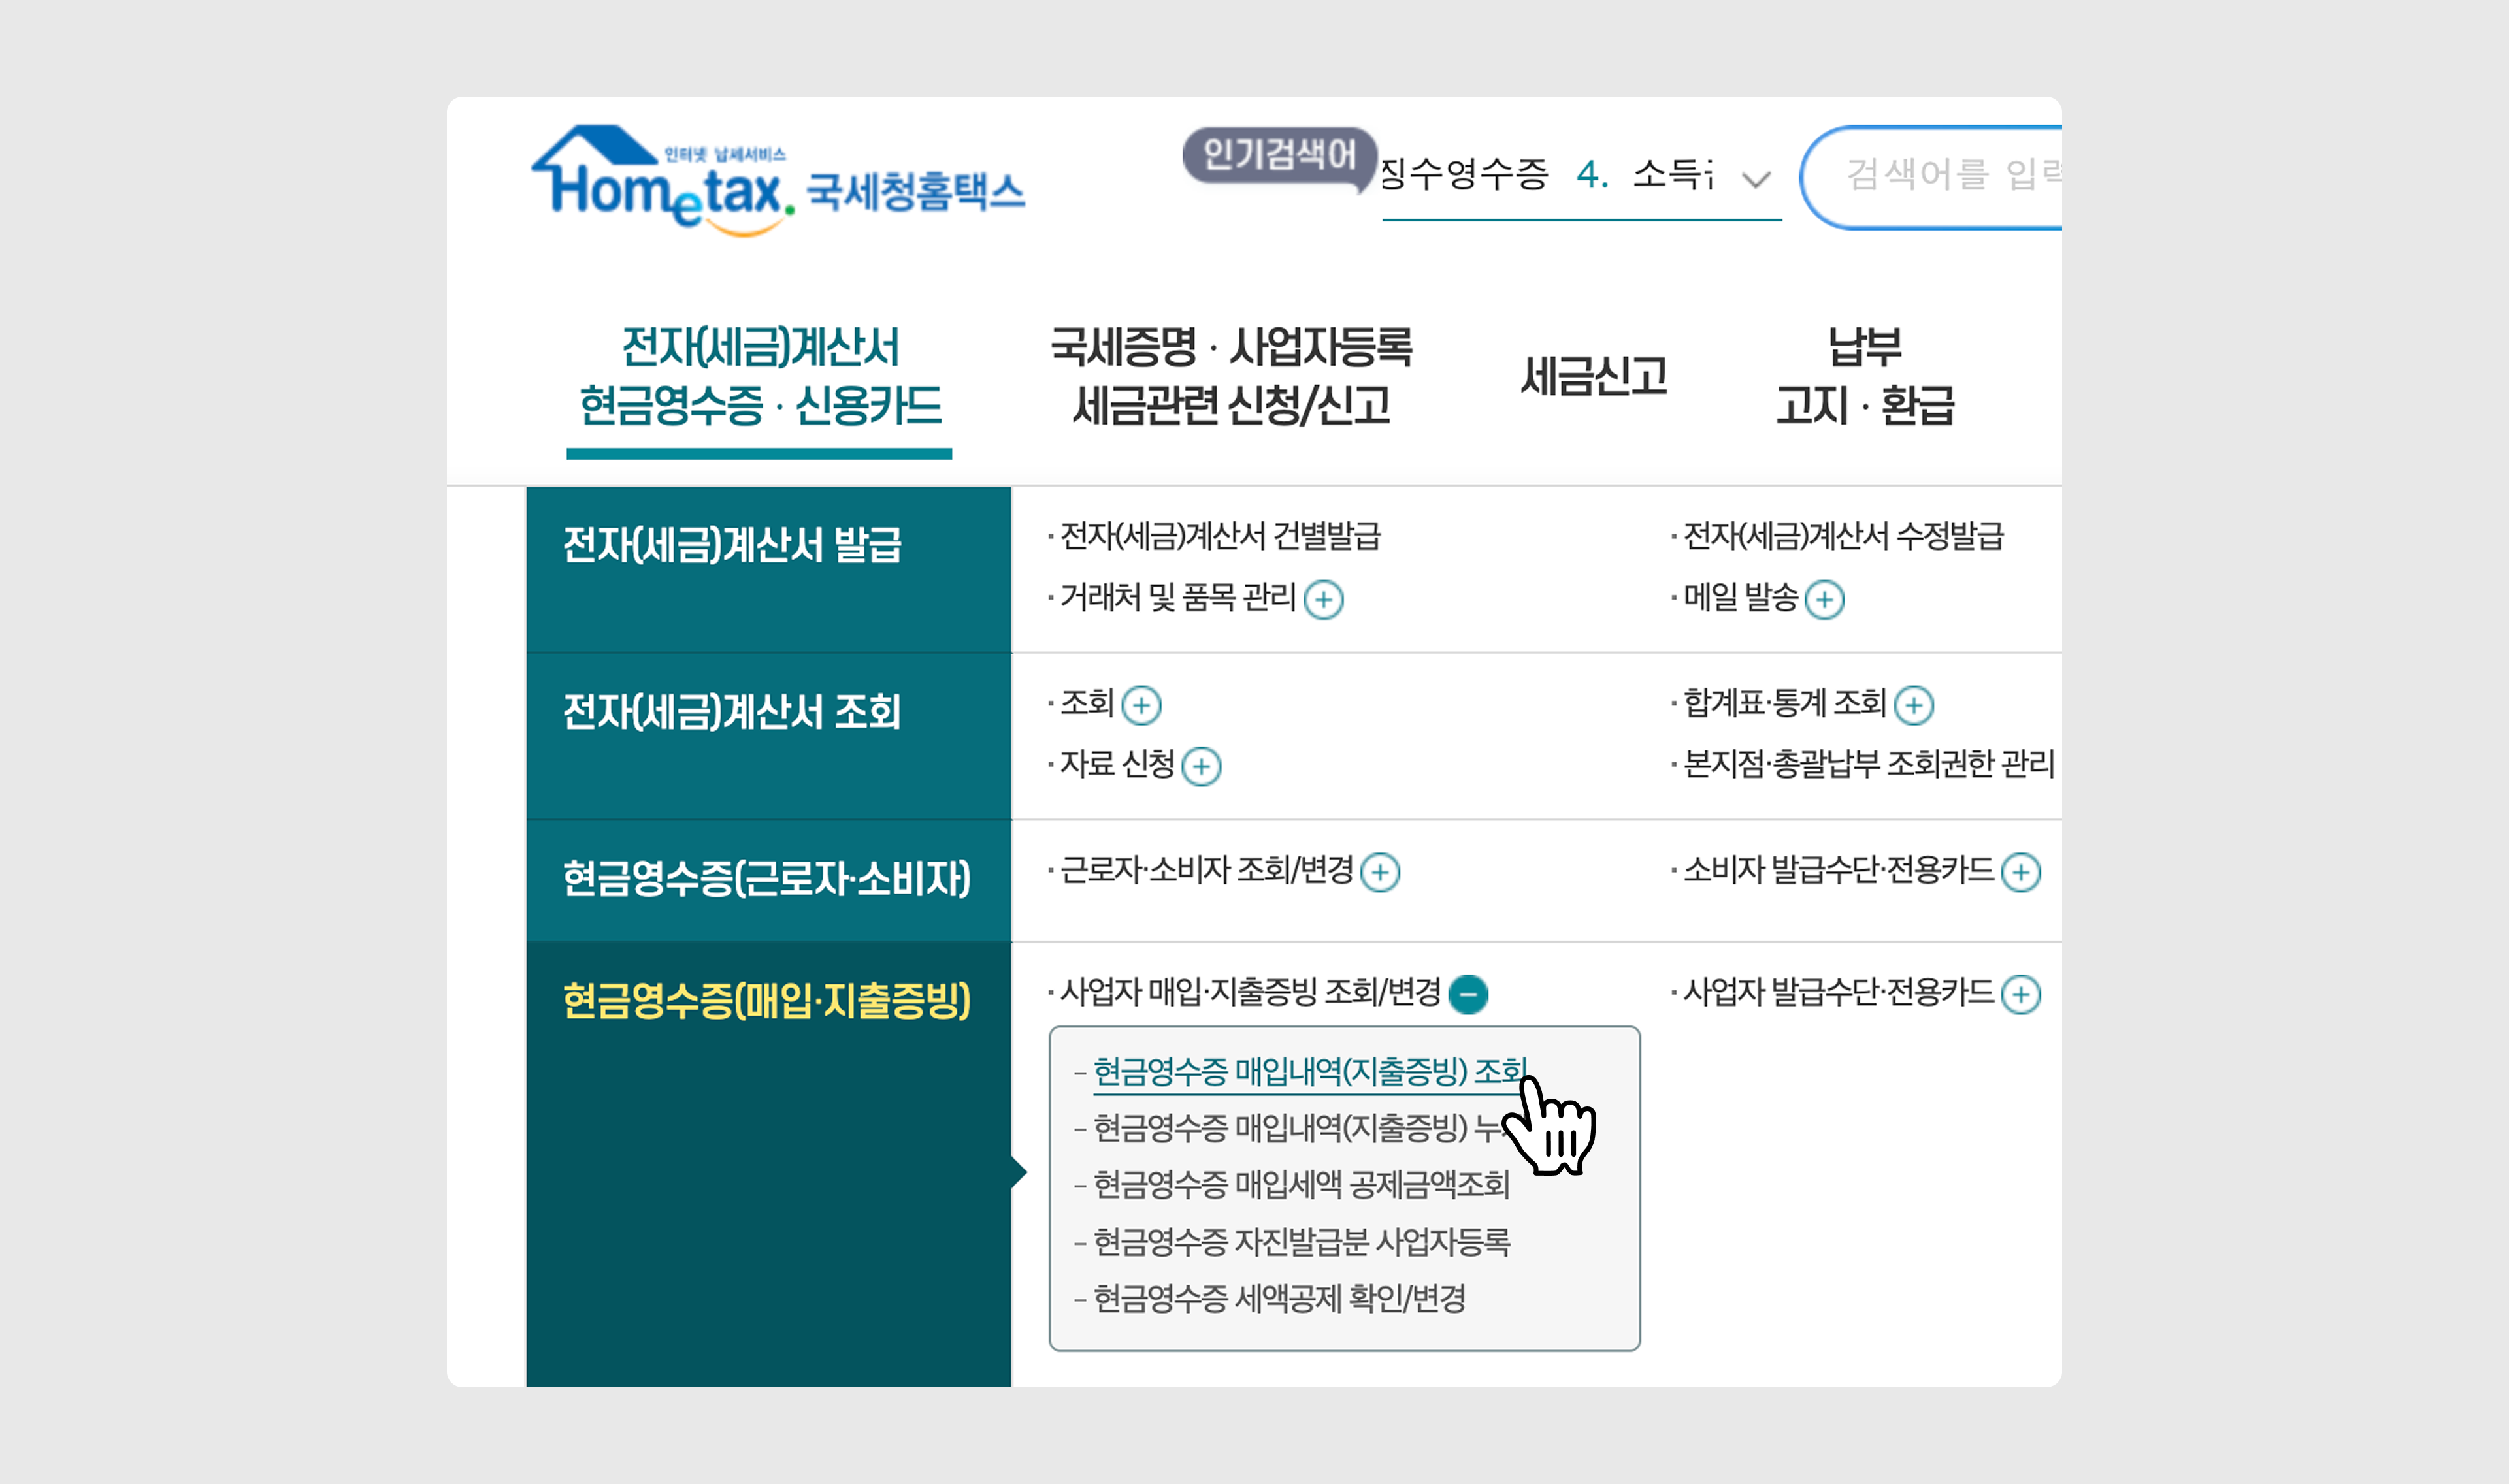
Task: Open popular search terms dropdown chevron
Action: pyautogui.click(x=1756, y=180)
